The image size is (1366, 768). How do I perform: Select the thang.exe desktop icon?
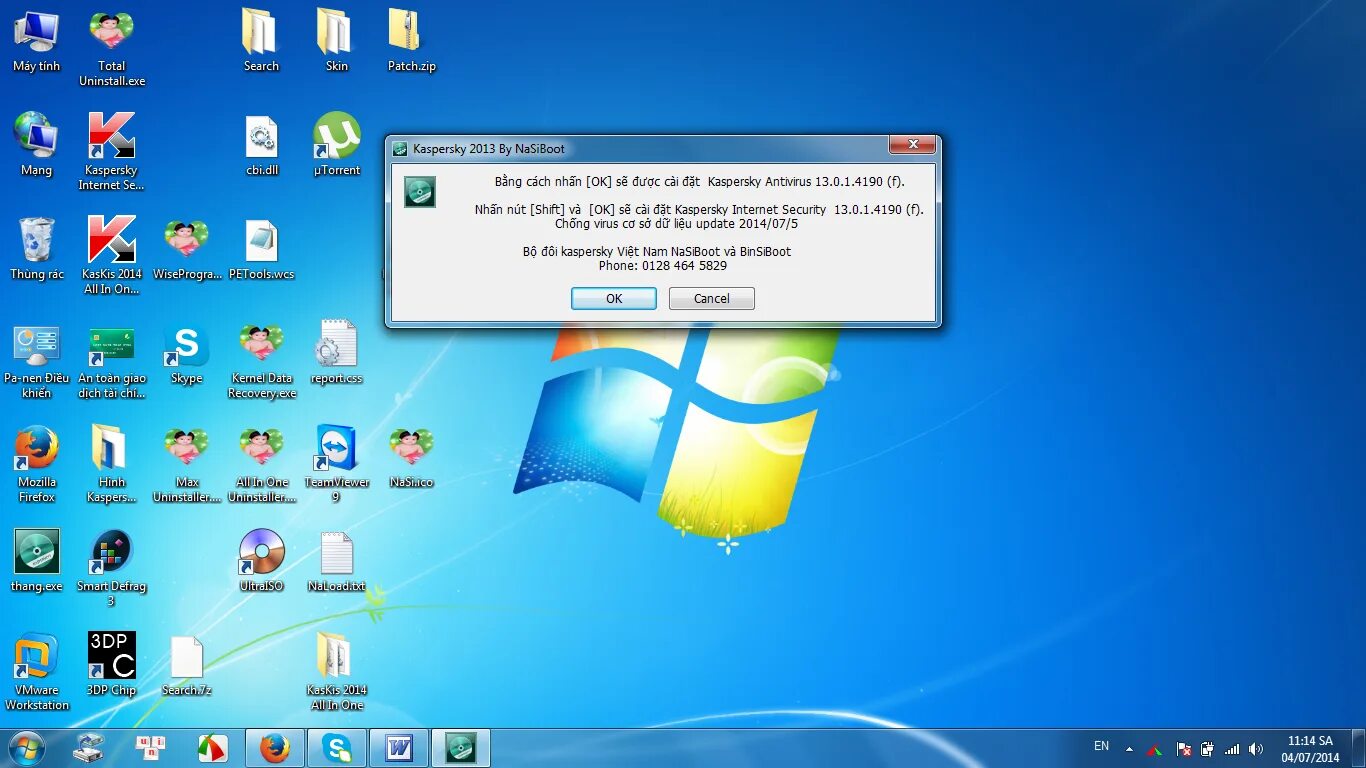(36, 562)
